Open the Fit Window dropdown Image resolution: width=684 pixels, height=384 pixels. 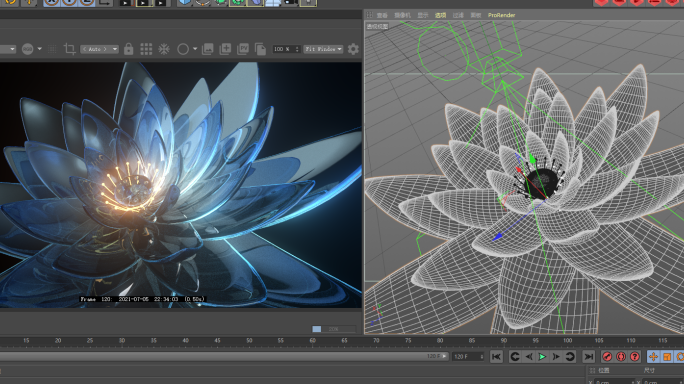pyautogui.click(x=323, y=49)
